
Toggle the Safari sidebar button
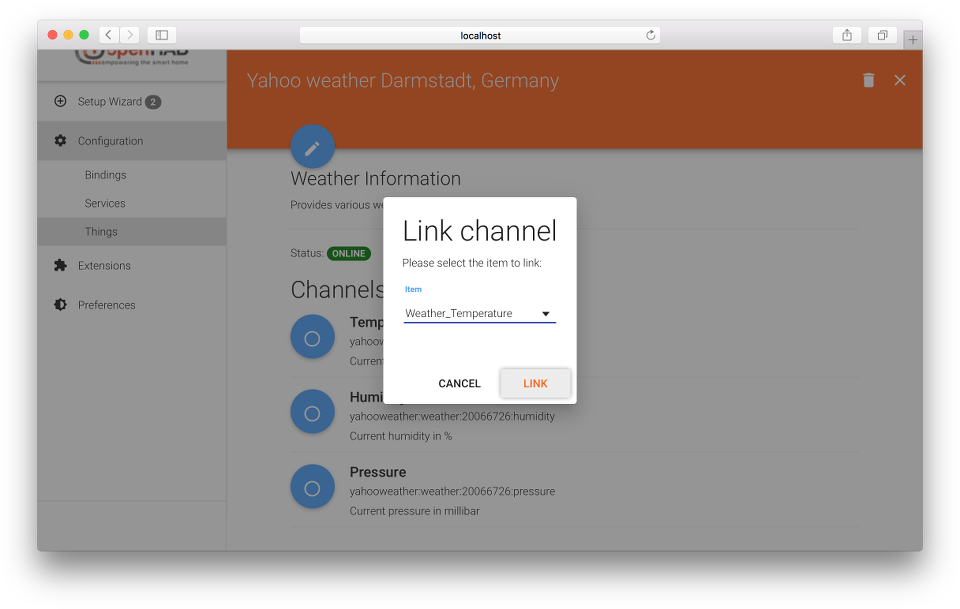(x=162, y=35)
